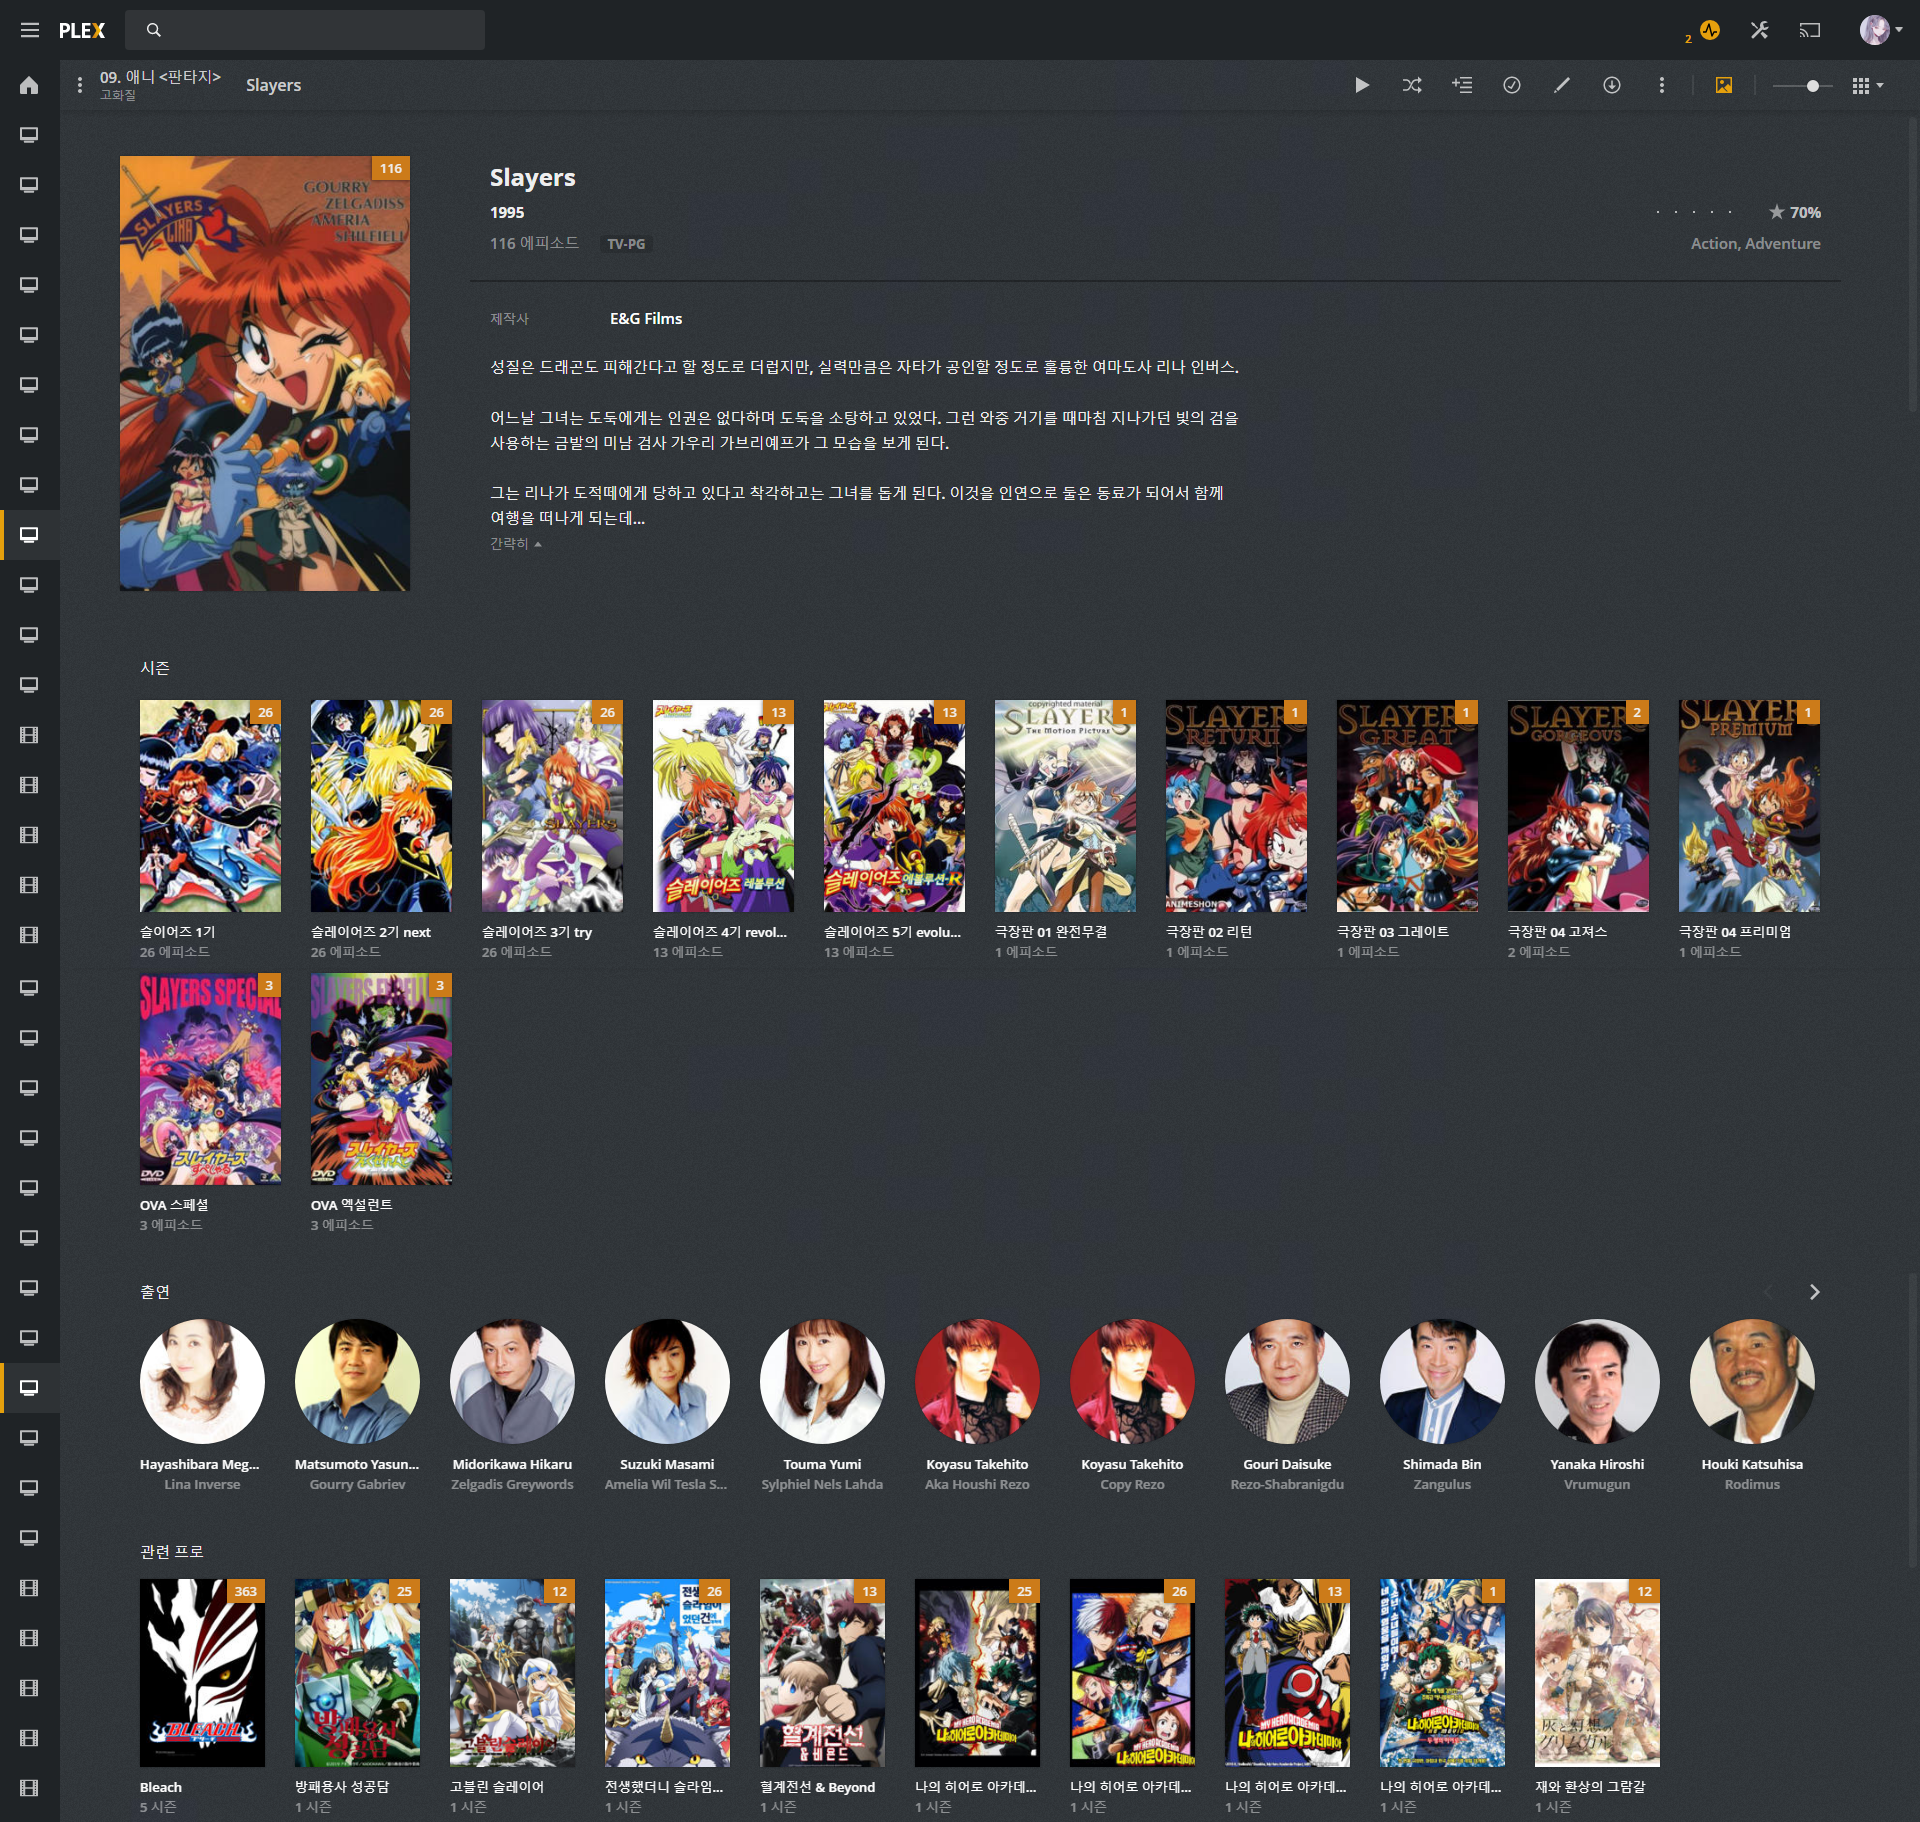Open OVA 스페셜 season
This screenshot has height=1822, width=1920.
tap(210, 1079)
